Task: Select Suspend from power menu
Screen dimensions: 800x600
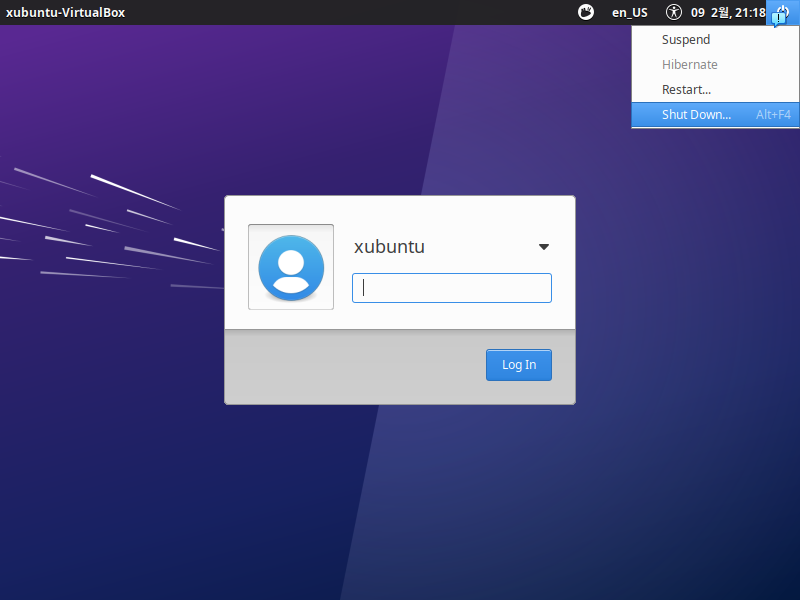Action: pos(715,39)
